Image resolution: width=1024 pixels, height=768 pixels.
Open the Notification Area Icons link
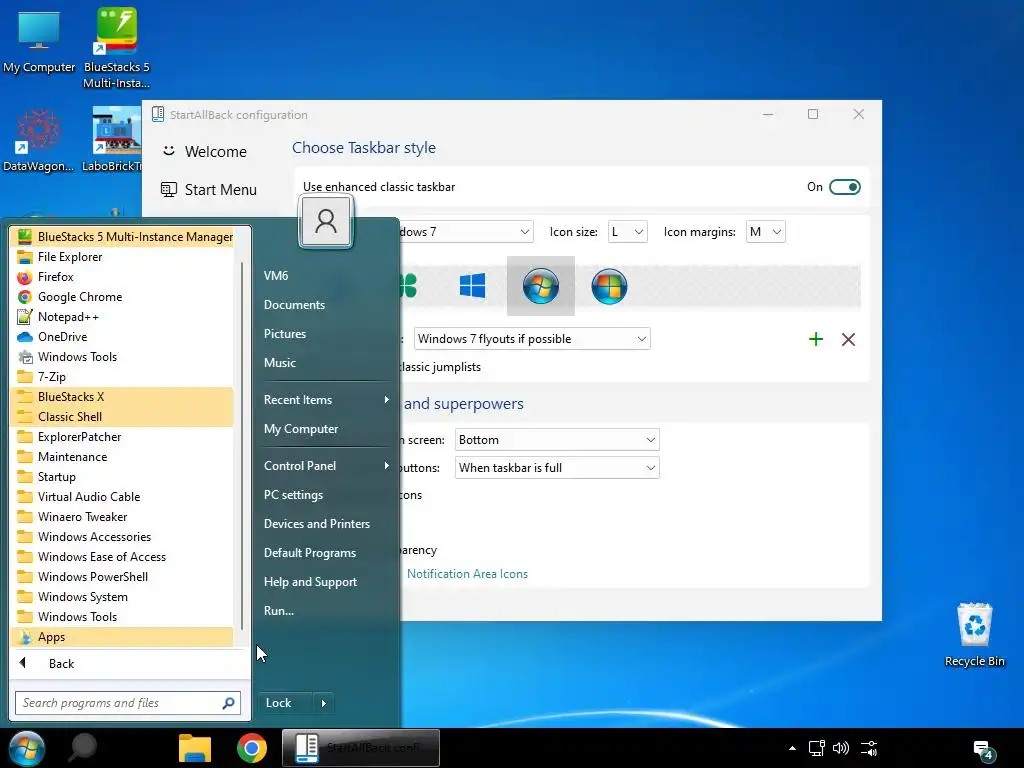tap(467, 574)
